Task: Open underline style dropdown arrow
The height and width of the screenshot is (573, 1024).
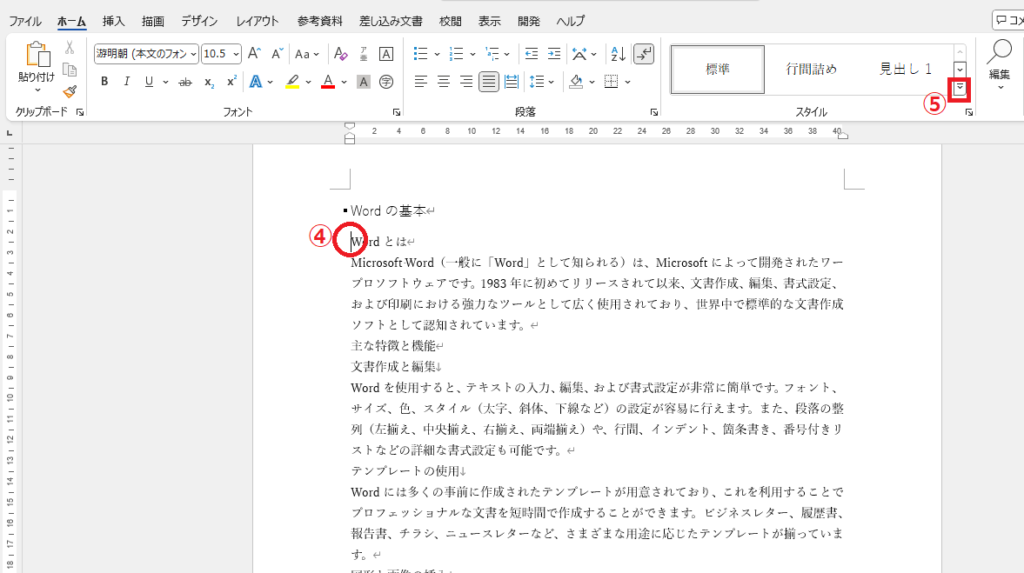Action: (x=165, y=82)
